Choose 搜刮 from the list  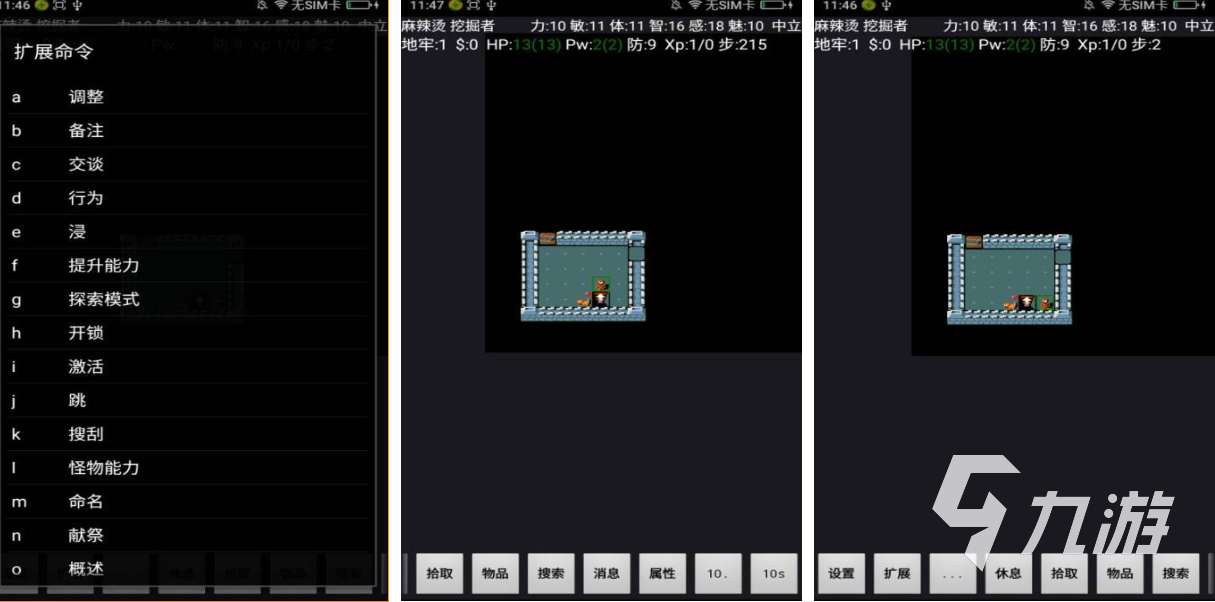190,434
